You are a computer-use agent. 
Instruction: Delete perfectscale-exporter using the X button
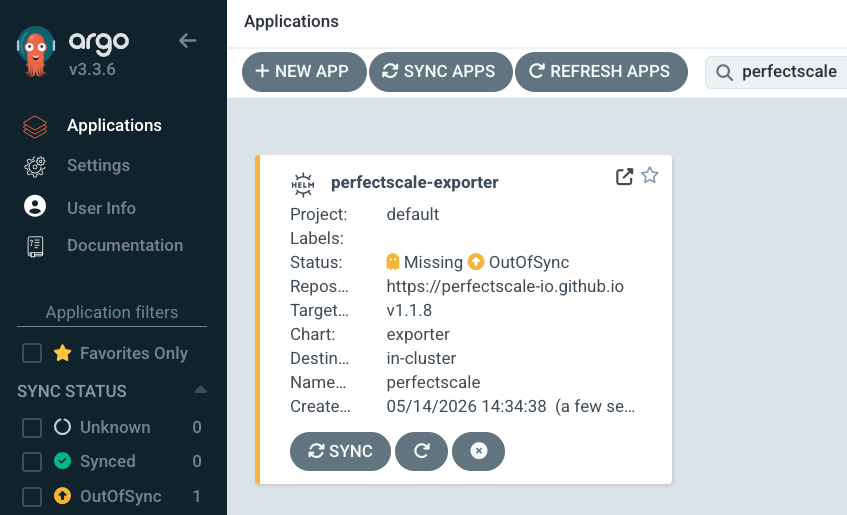point(479,451)
